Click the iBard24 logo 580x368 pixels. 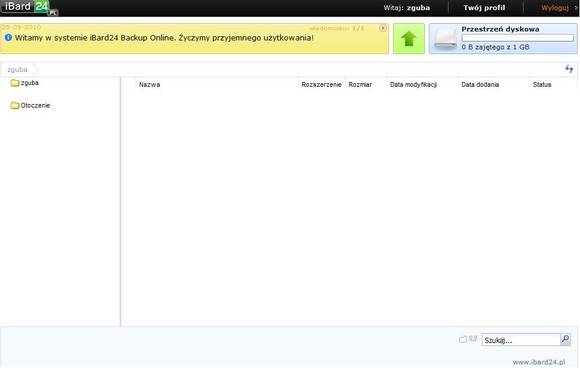[29, 7]
